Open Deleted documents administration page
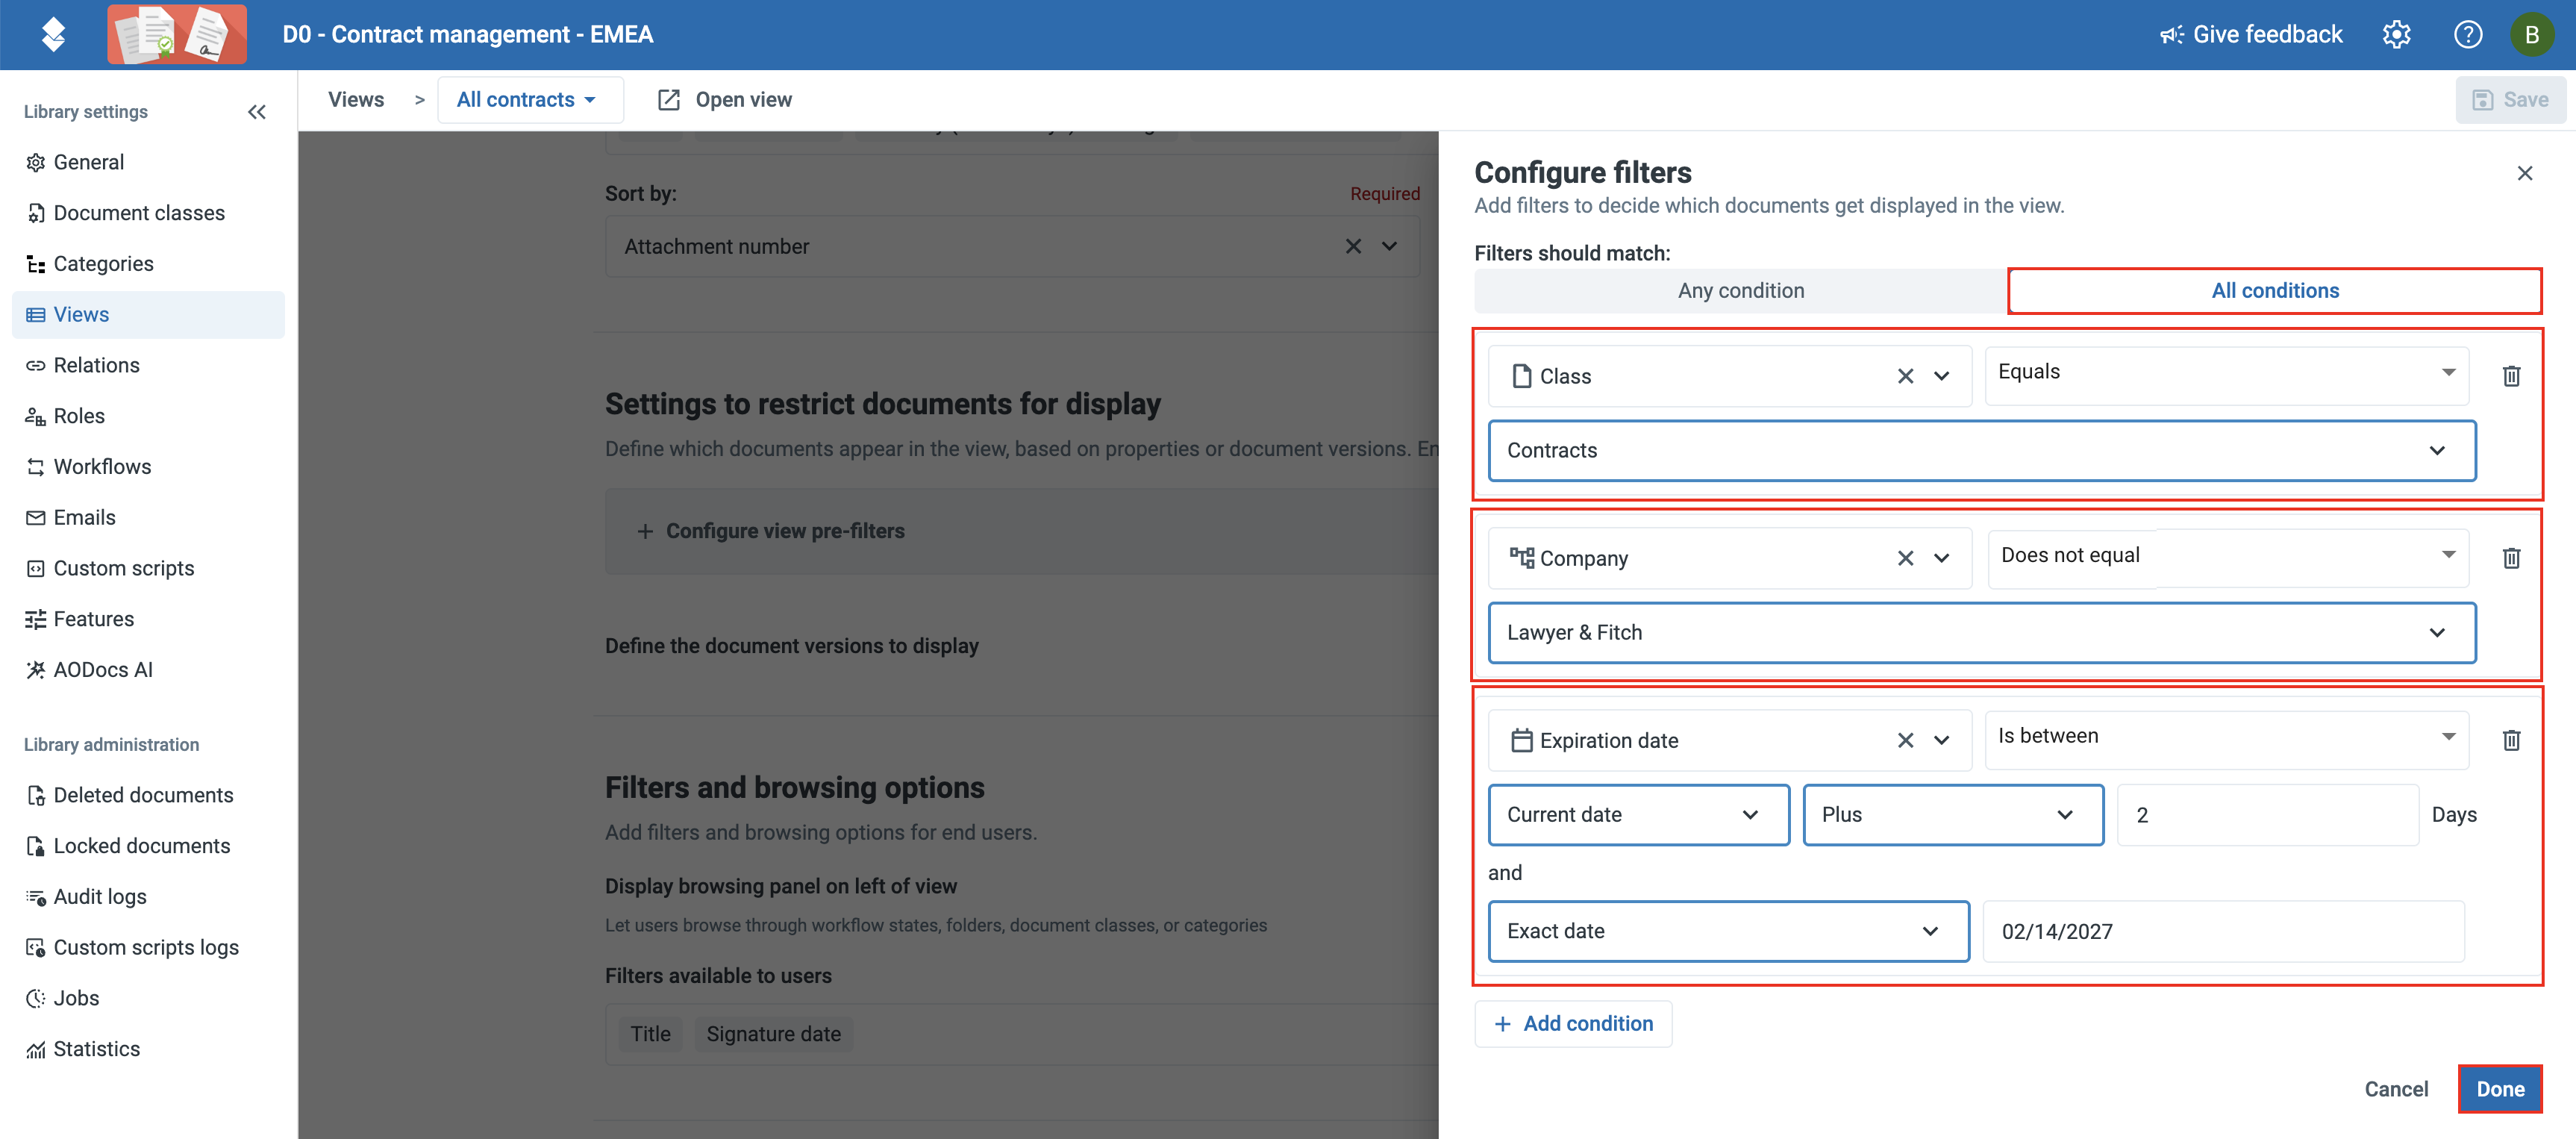 (148, 795)
